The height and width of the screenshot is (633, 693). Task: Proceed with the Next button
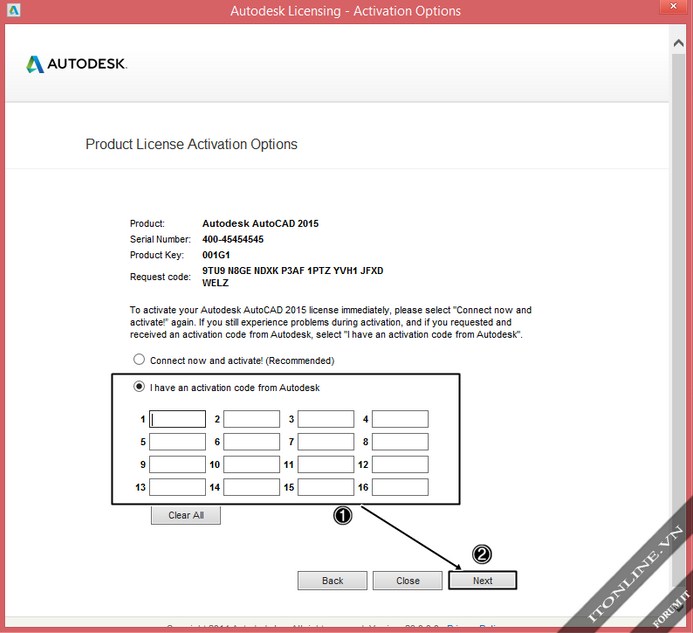pyautogui.click(x=483, y=580)
